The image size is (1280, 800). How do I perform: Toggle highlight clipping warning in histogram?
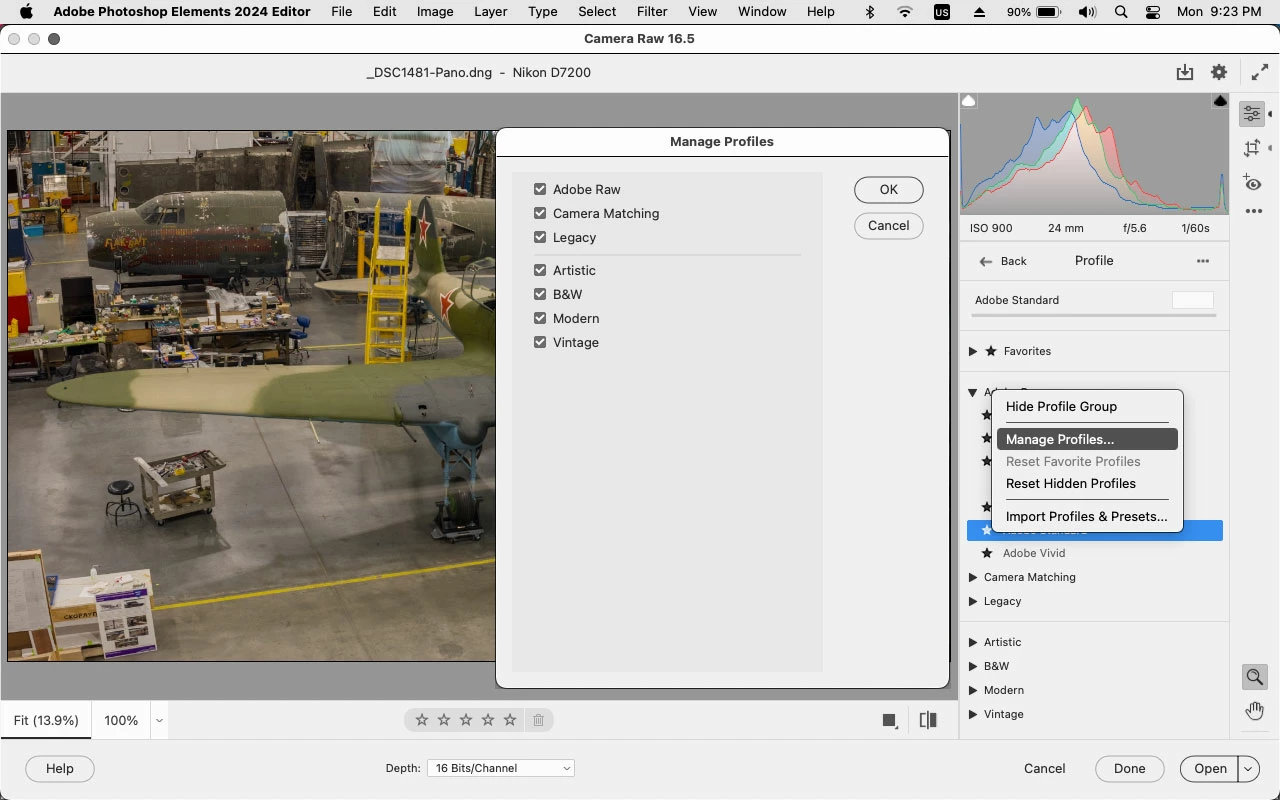(1220, 101)
